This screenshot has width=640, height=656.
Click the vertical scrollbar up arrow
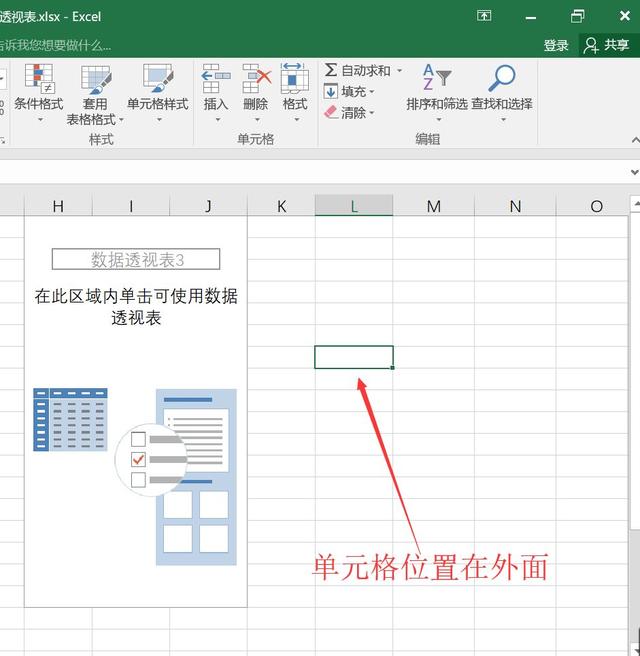635,204
